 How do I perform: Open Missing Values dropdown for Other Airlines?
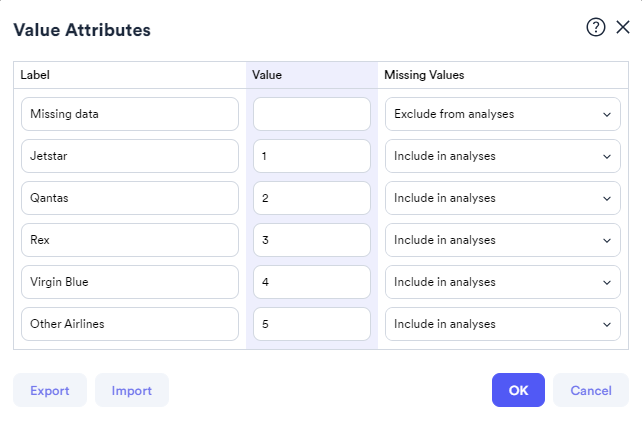tap(502, 324)
